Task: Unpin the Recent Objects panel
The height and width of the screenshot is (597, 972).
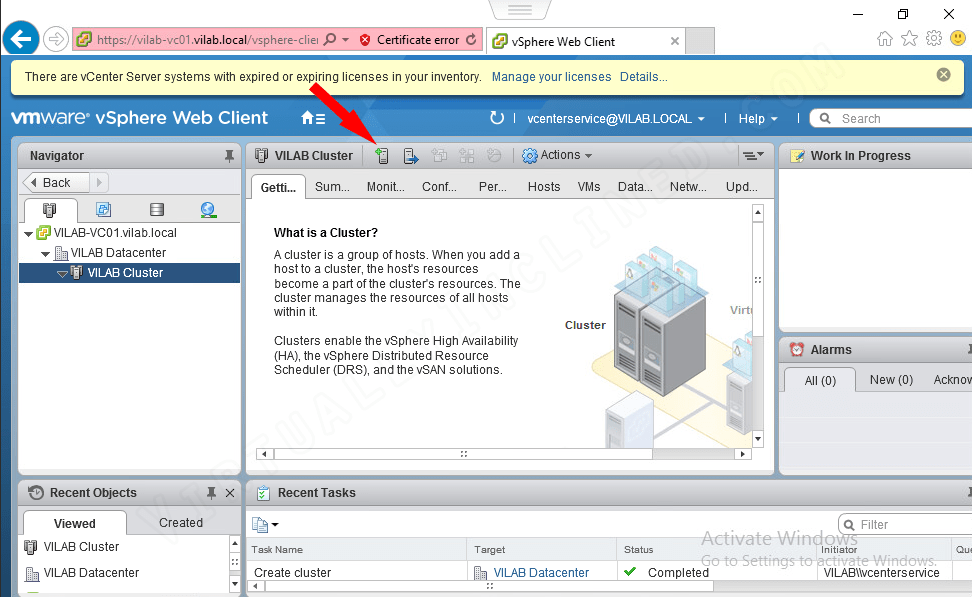Action: pos(211,492)
